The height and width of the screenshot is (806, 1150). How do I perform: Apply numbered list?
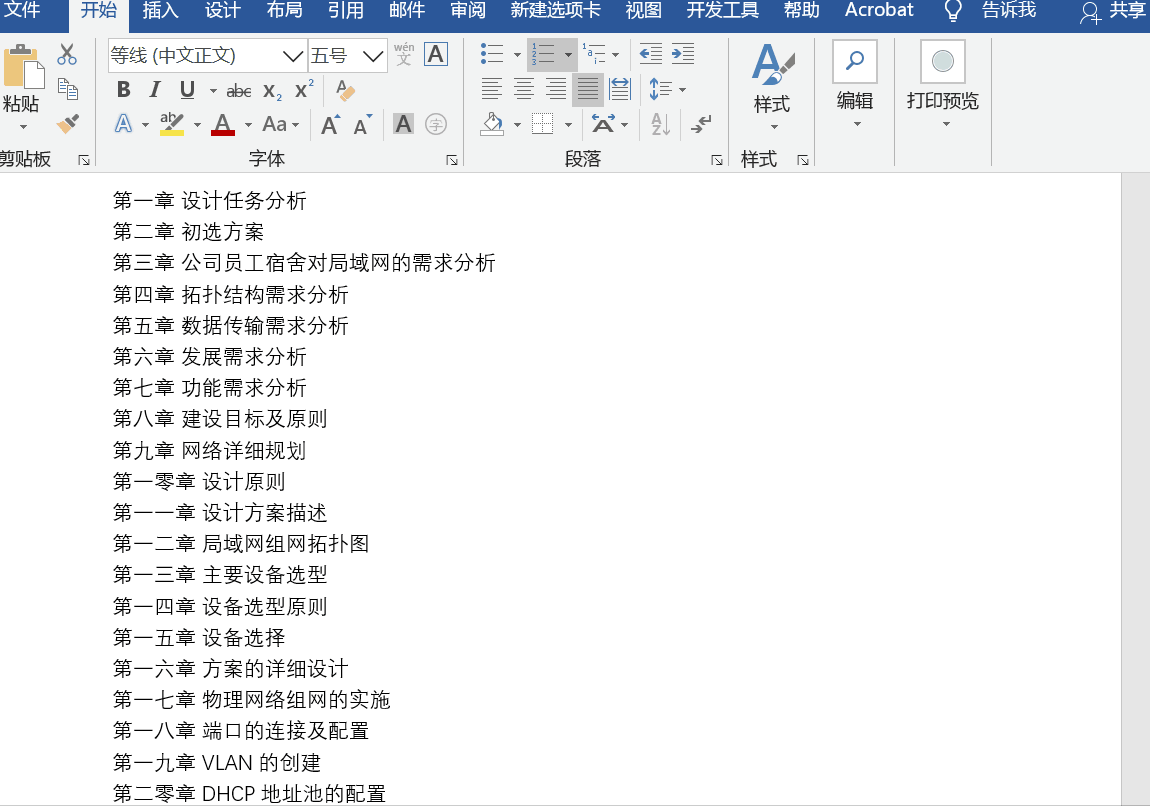click(543, 54)
